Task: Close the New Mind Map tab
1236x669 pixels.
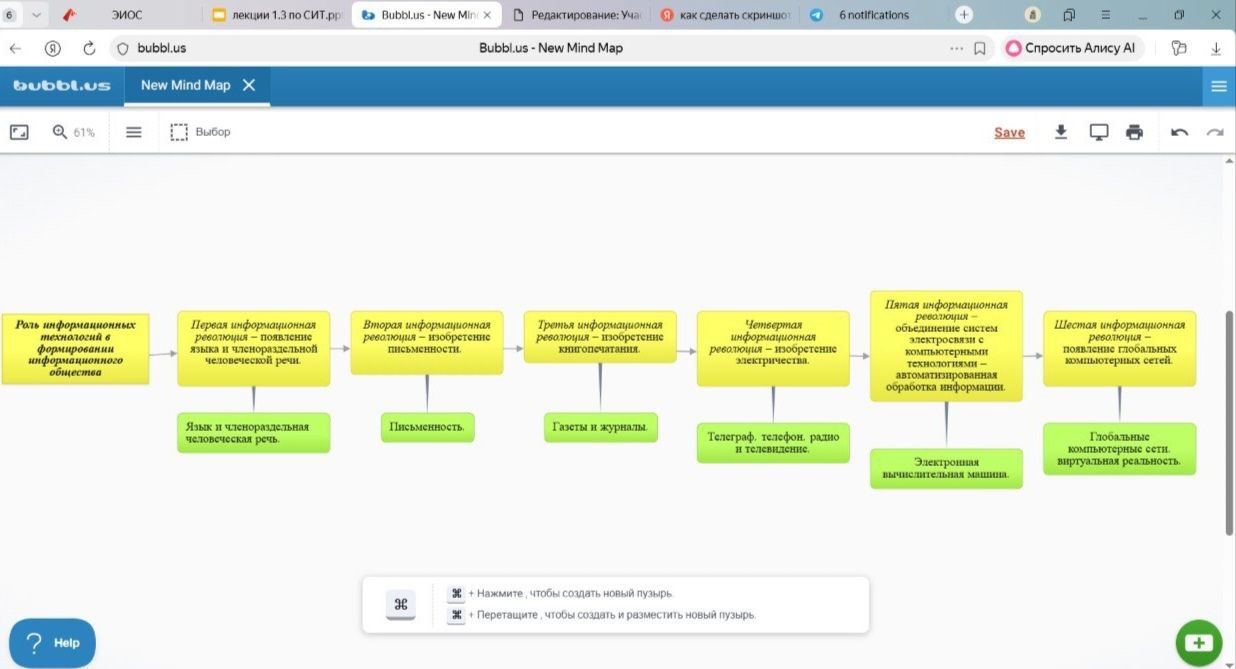Action: (x=249, y=85)
